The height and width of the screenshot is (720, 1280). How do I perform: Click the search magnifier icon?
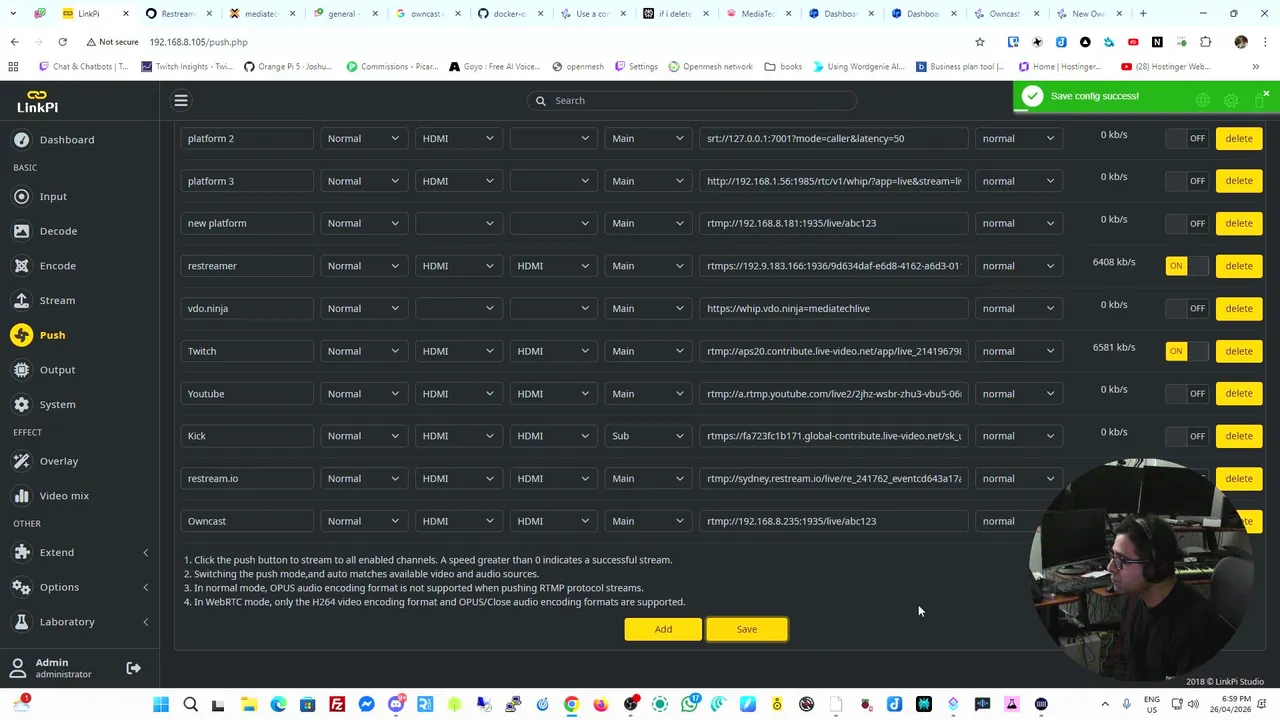coord(540,100)
